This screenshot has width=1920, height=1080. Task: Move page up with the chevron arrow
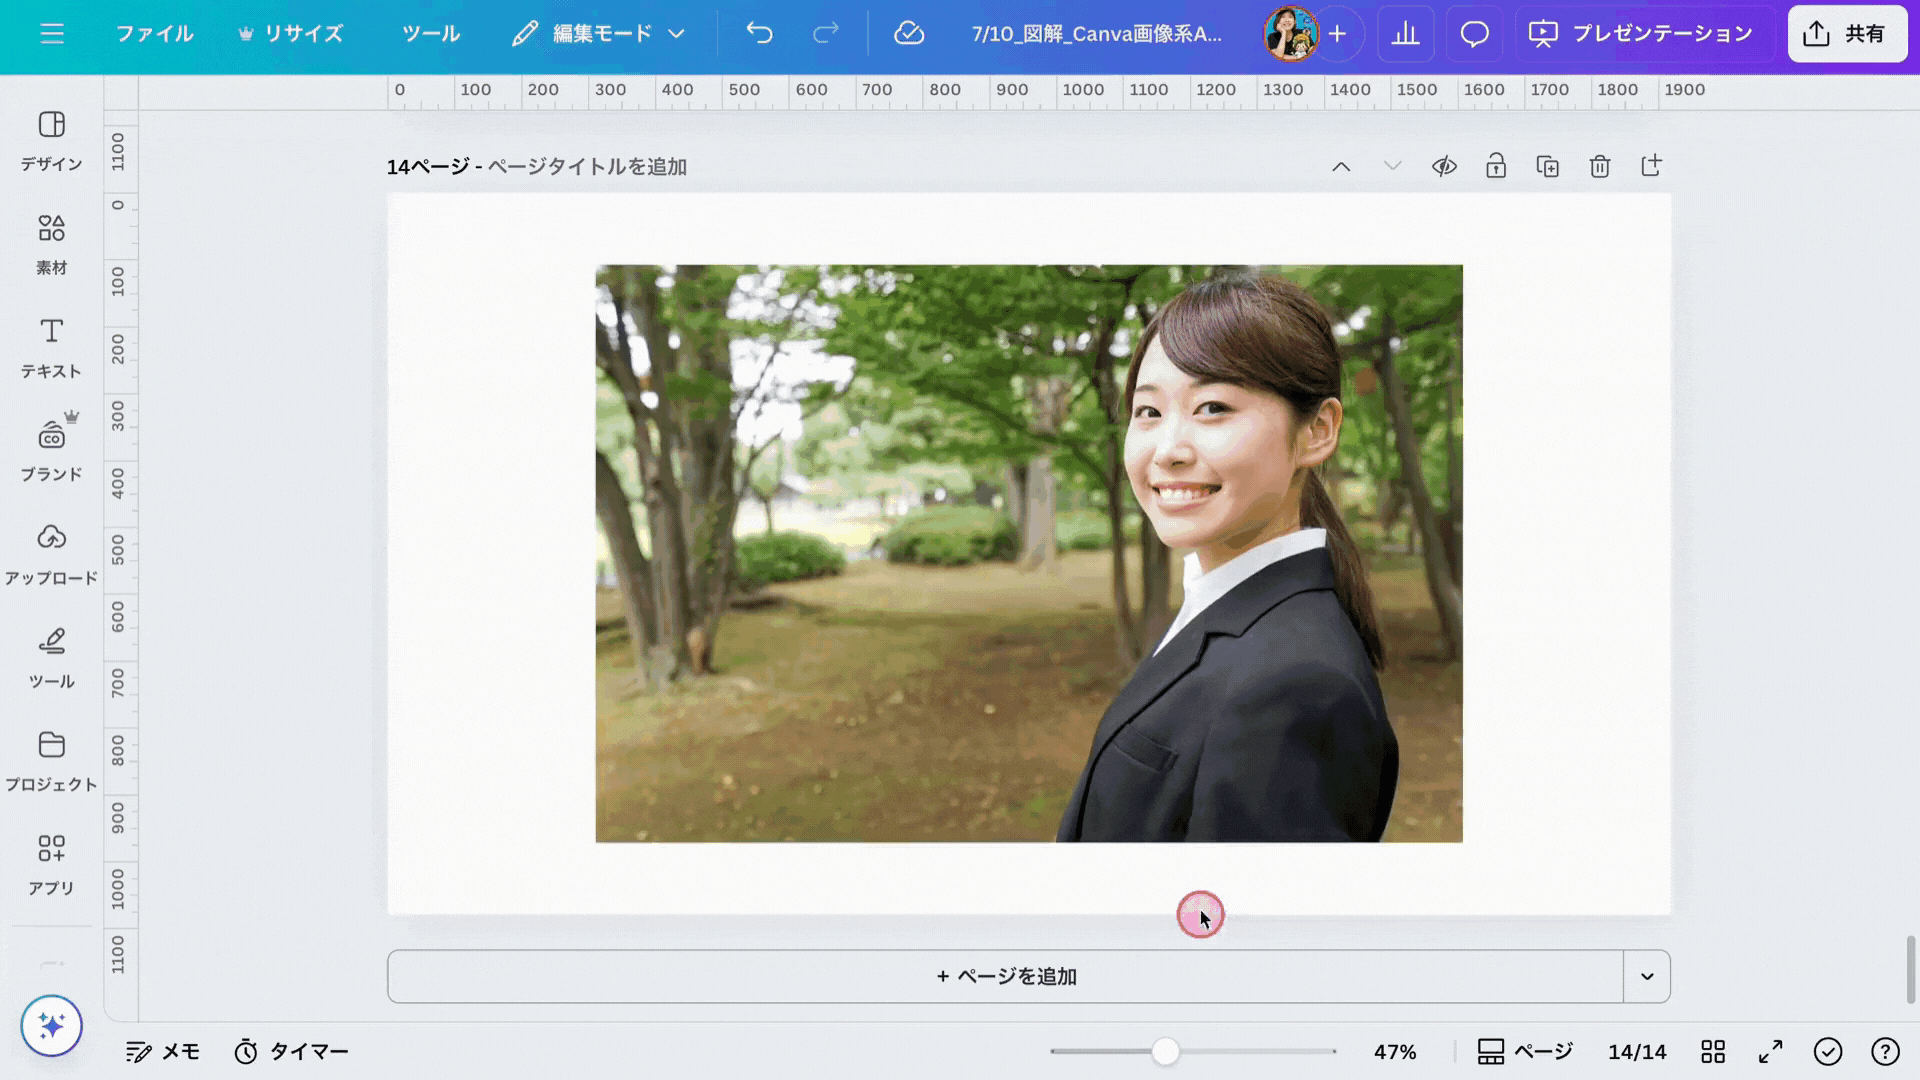1341,167
